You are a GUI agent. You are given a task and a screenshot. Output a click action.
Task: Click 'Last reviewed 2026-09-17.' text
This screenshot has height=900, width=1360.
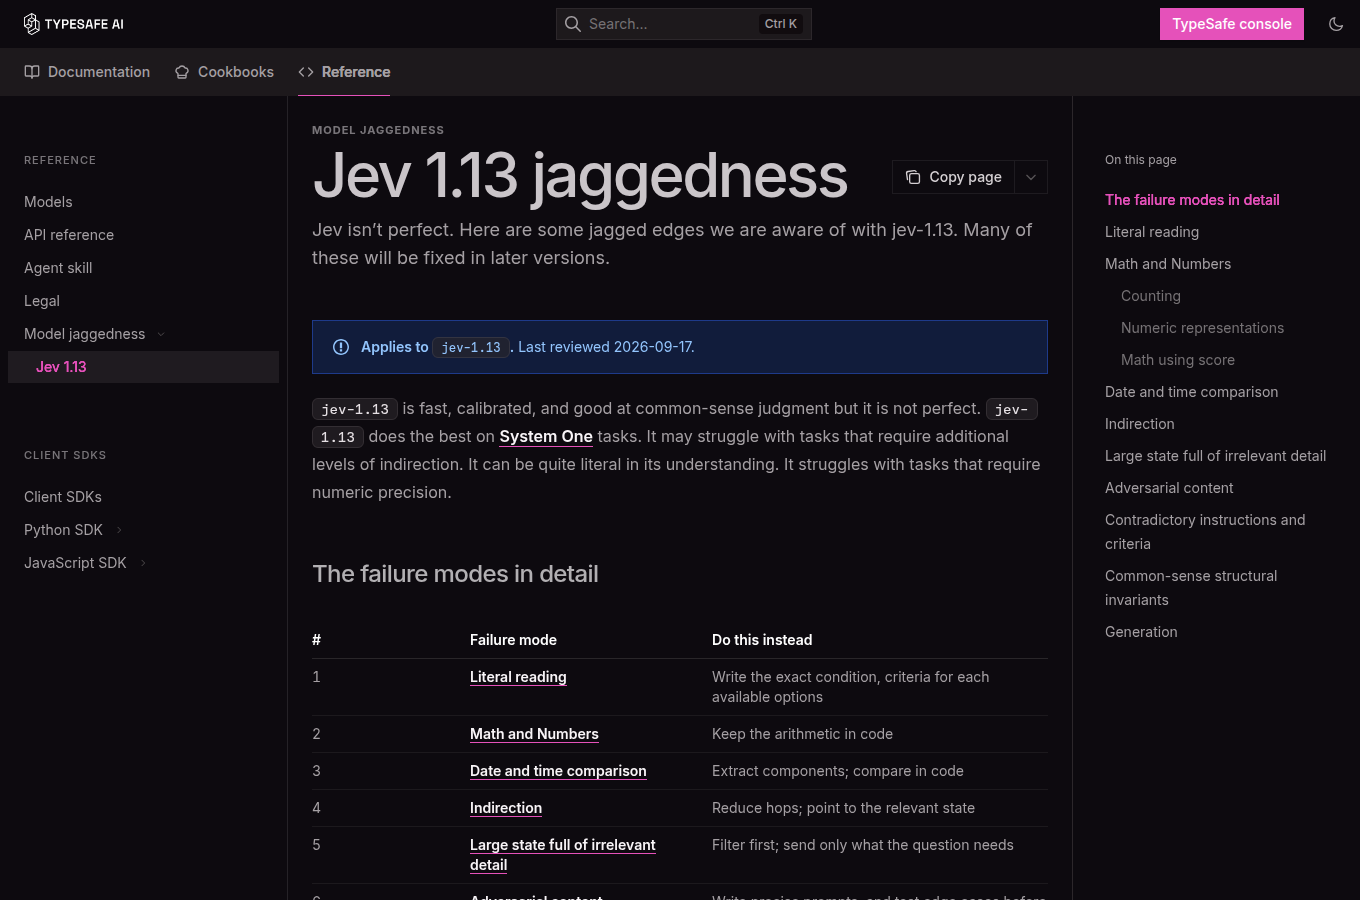pyautogui.click(x=606, y=347)
